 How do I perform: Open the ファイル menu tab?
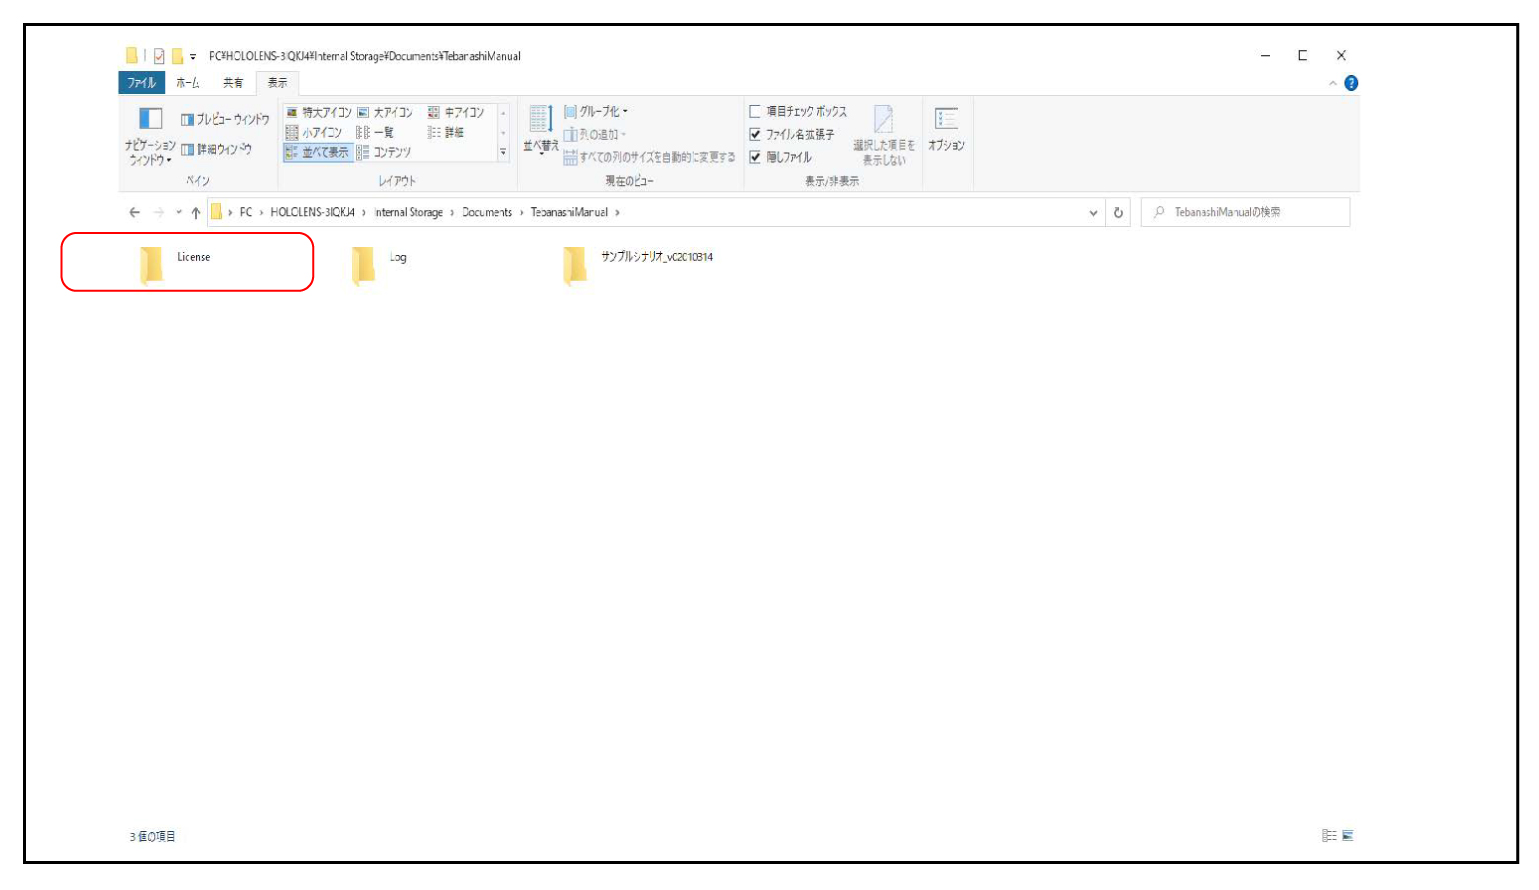point(141,83)
